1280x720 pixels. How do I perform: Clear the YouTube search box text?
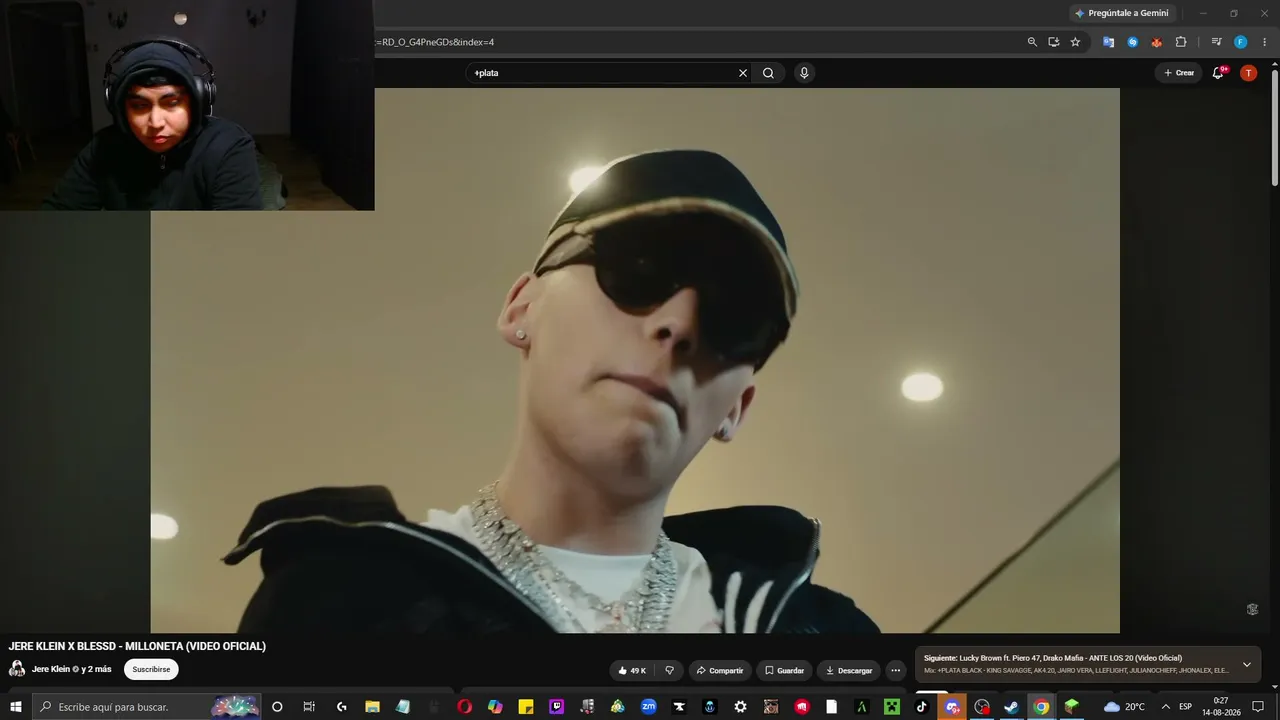(743, 73)
